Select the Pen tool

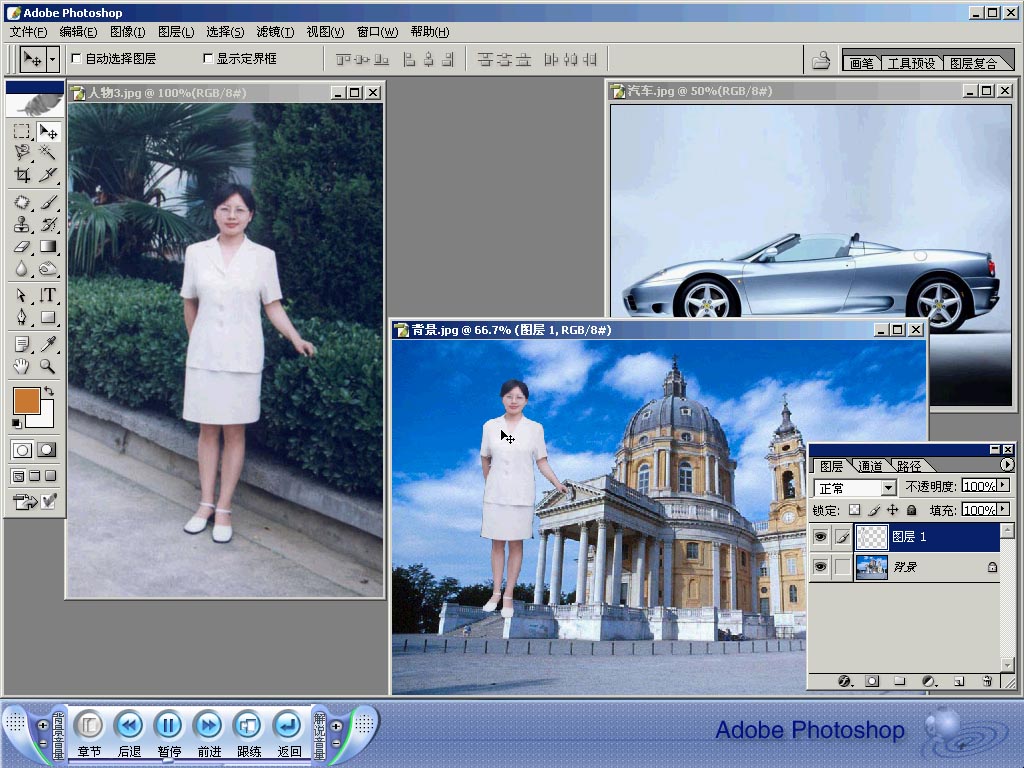(22, 317)
